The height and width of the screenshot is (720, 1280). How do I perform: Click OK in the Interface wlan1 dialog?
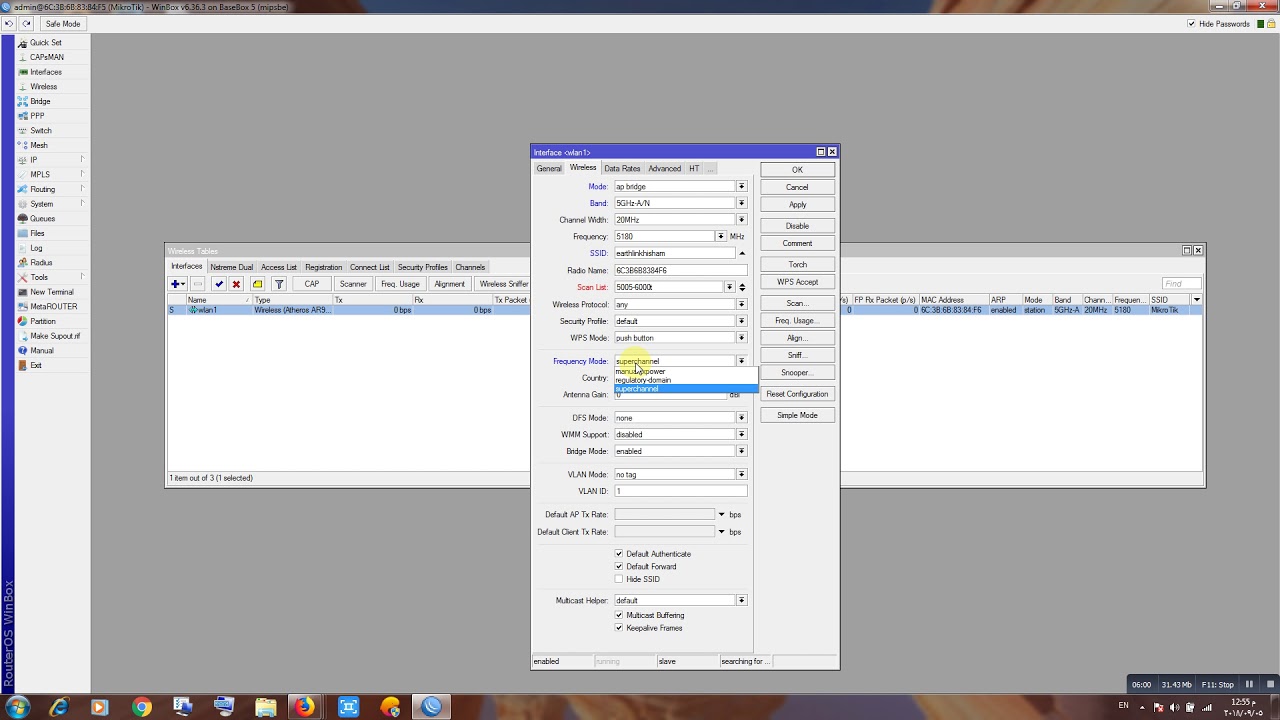pos(797,170)
